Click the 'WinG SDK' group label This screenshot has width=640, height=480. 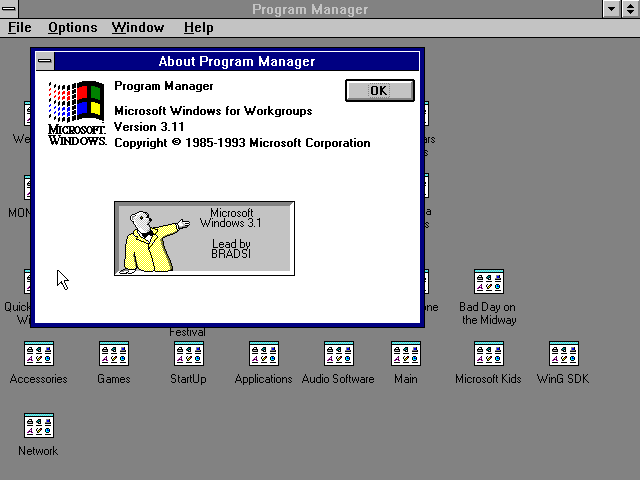click(x=563, y=379)
